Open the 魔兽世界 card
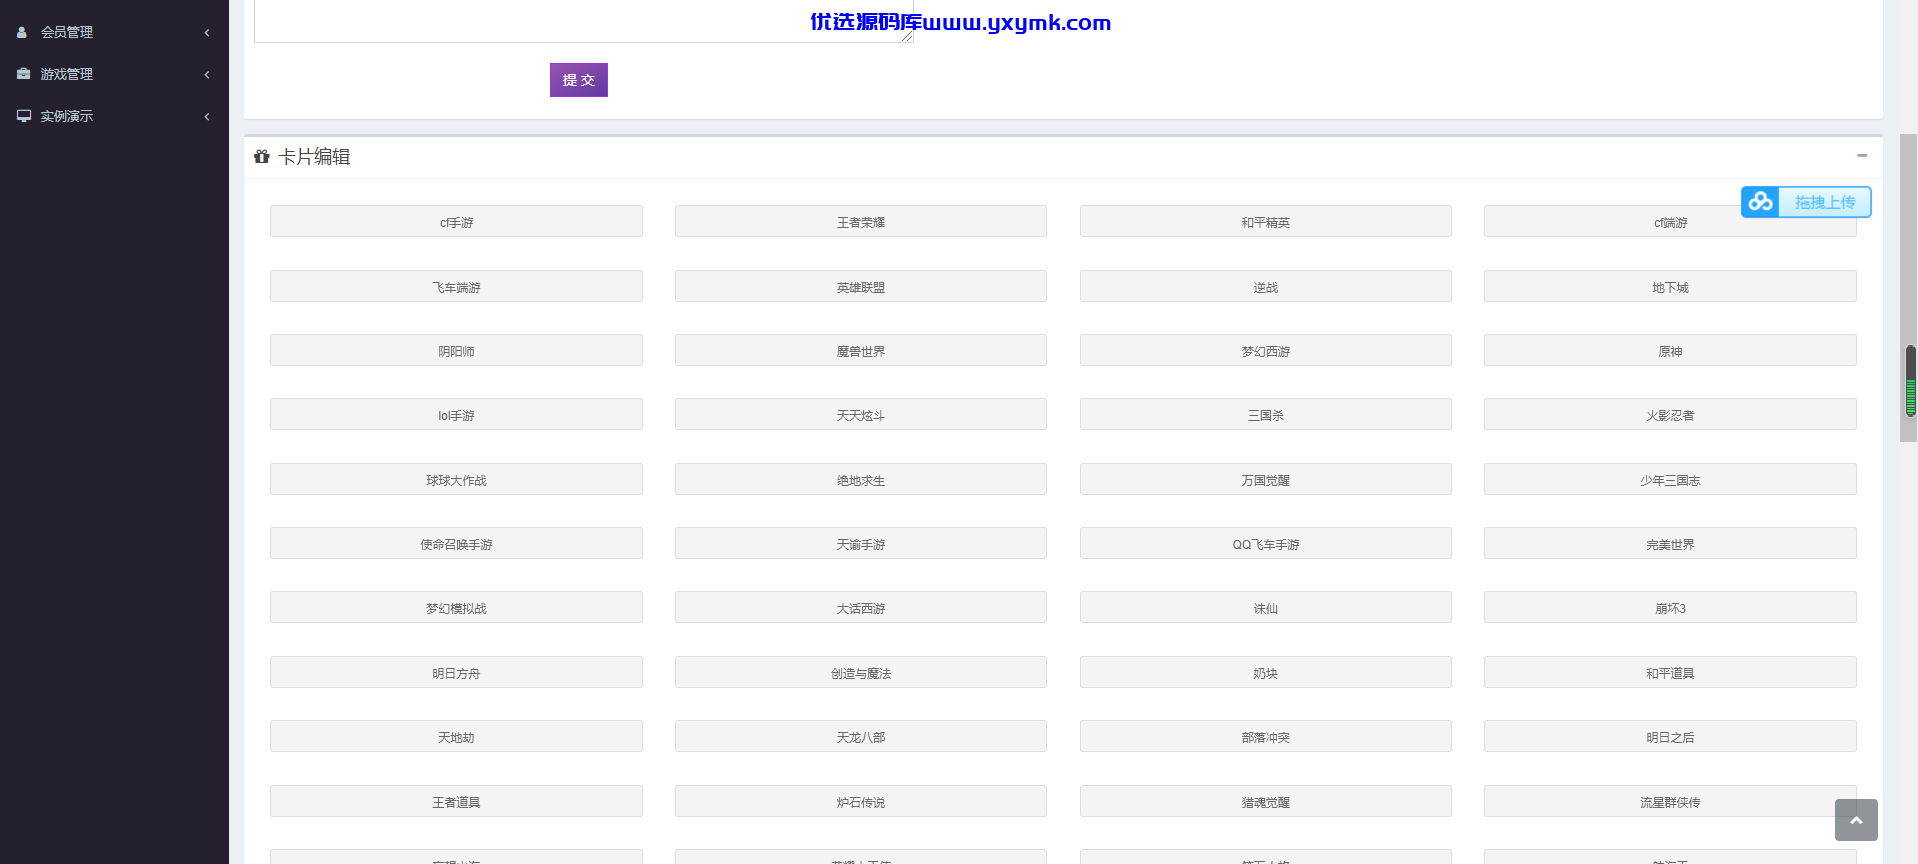 coord(861,351)
